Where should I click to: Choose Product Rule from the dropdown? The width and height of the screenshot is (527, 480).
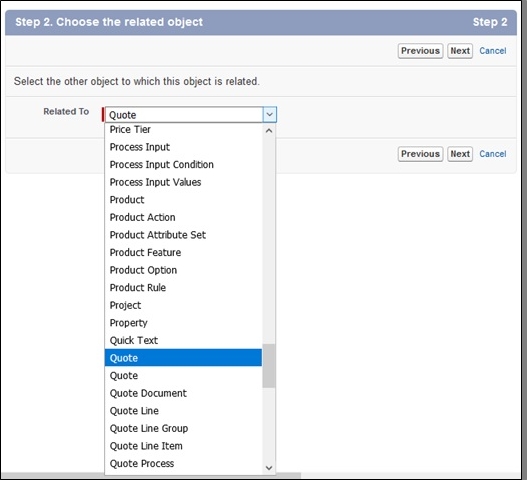coord(183,287)
